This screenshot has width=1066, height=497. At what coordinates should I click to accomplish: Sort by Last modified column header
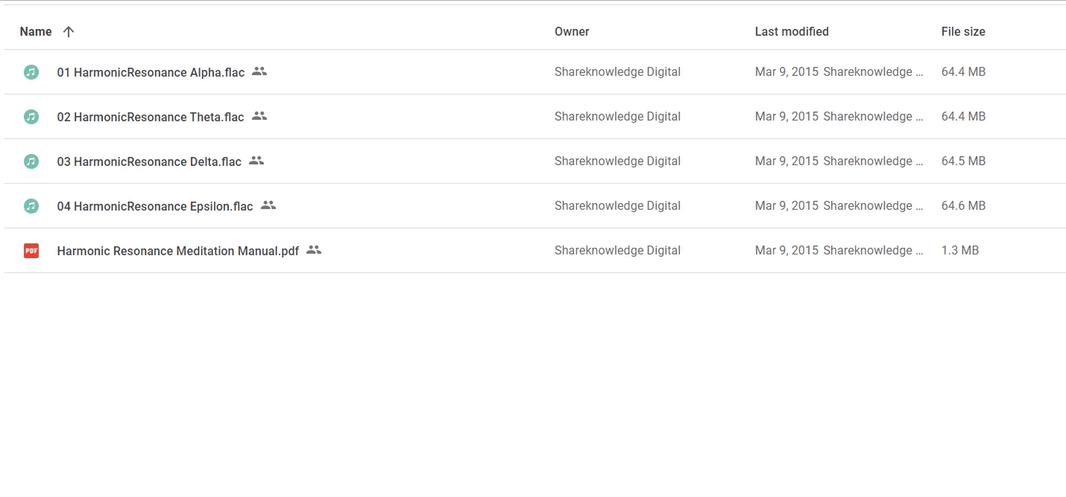791,31
